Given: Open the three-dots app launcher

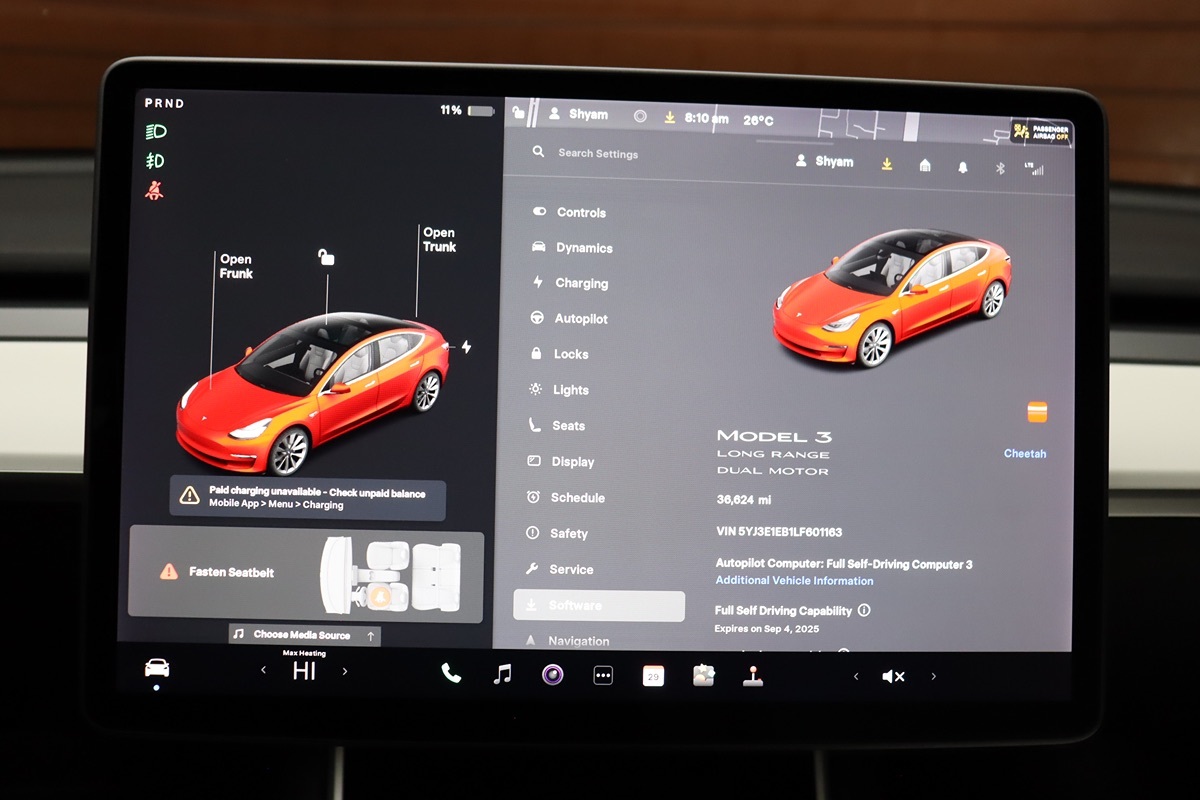Looking at the screenshot, I should click(x=603, y=675).
